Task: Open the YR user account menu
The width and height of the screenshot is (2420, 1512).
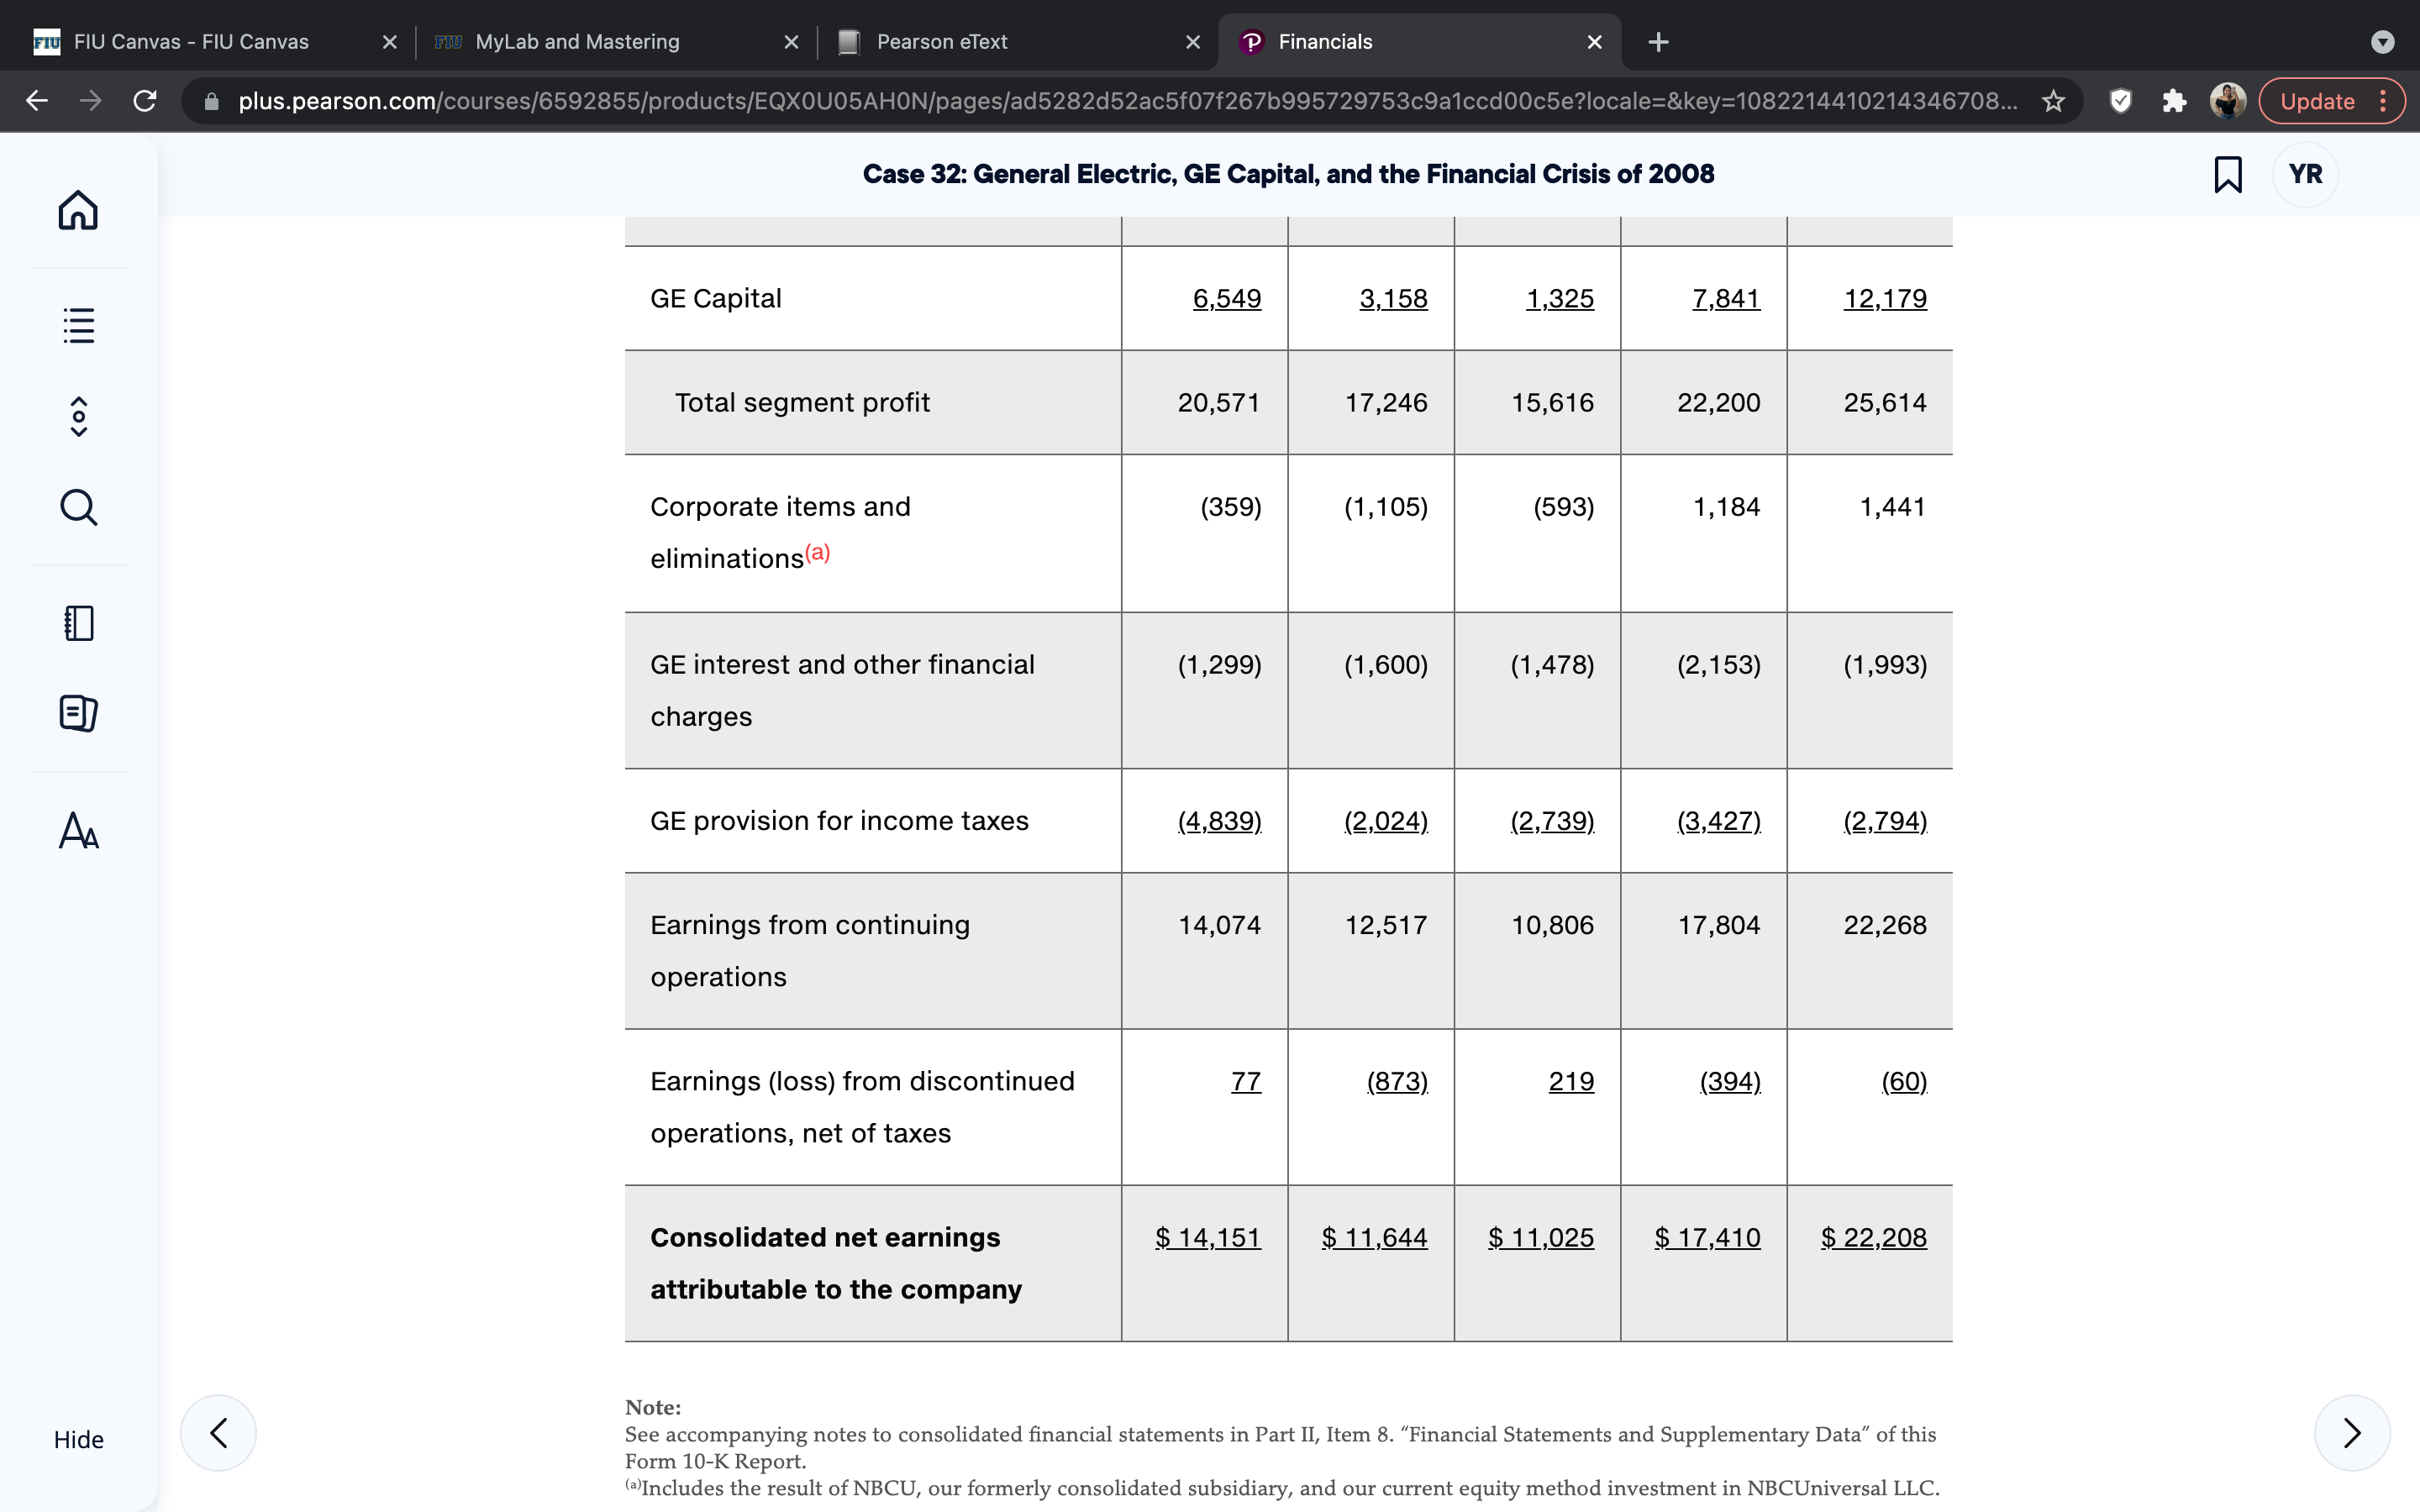Action: click(2305, 174)
